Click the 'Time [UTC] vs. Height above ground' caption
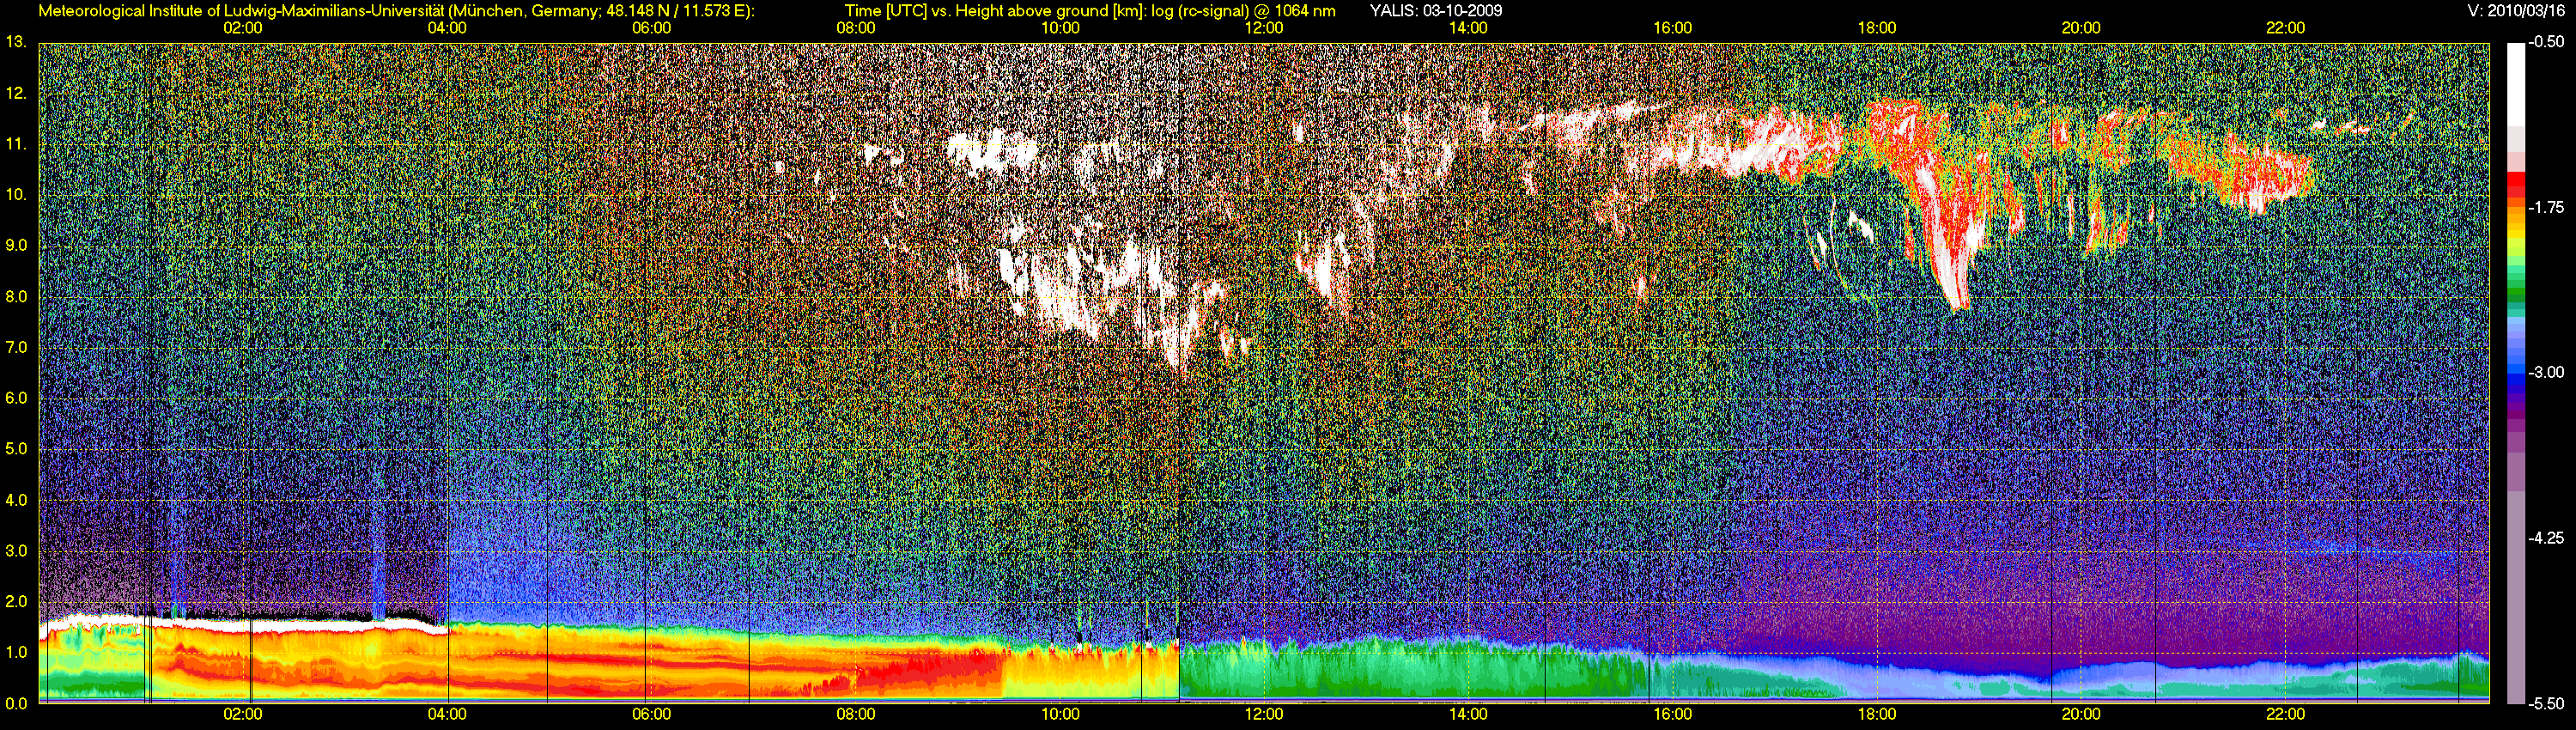2576x730 pixels. click(1090, 11)
